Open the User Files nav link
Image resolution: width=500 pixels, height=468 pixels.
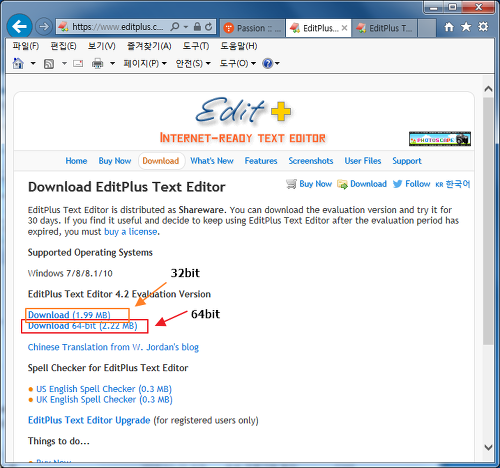[363, 161]
